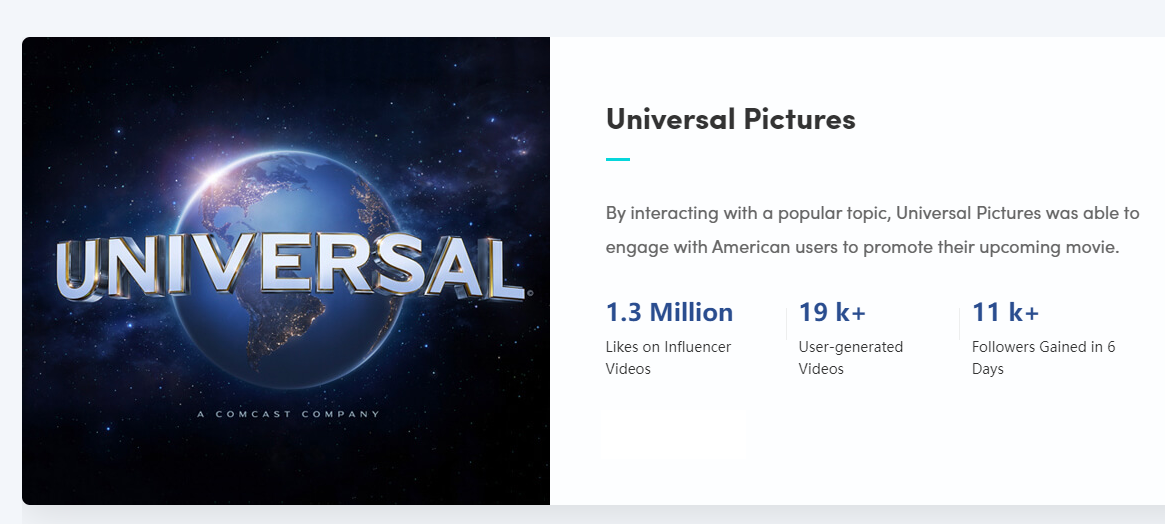Click the cyan accent line under the heading

618,159
